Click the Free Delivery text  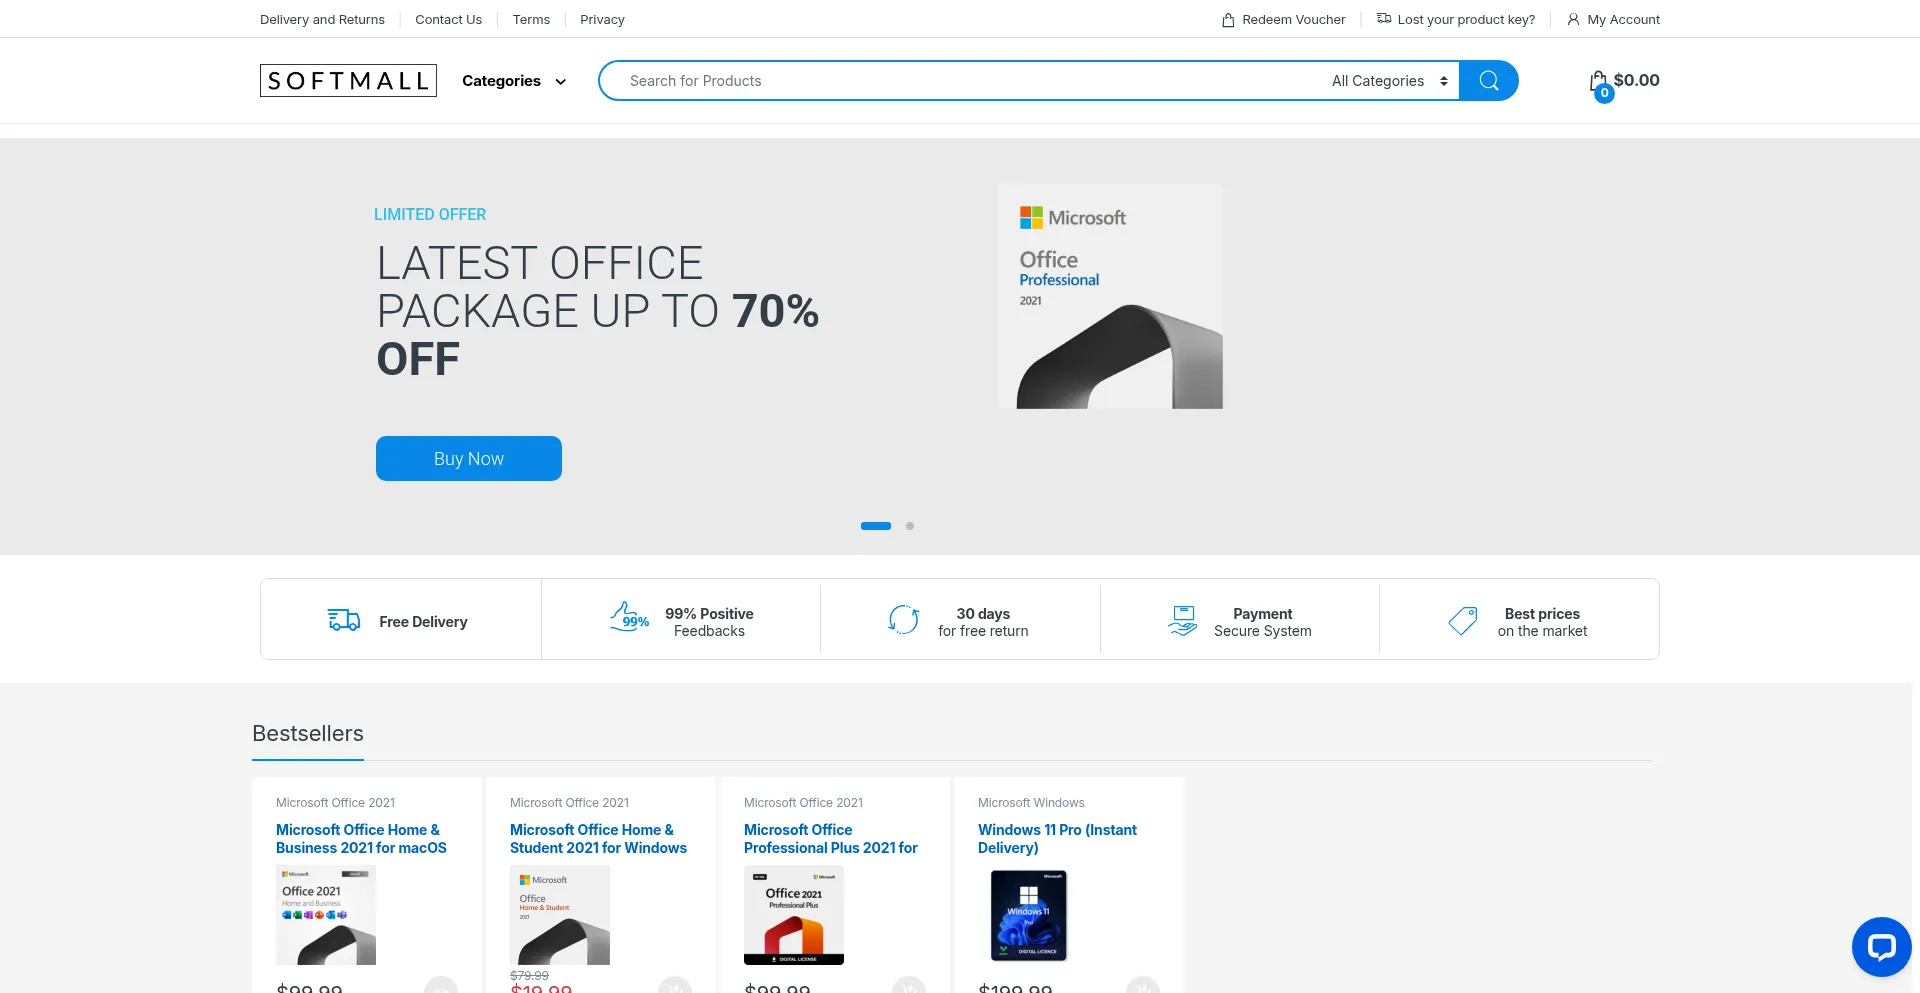click(423, 622)
